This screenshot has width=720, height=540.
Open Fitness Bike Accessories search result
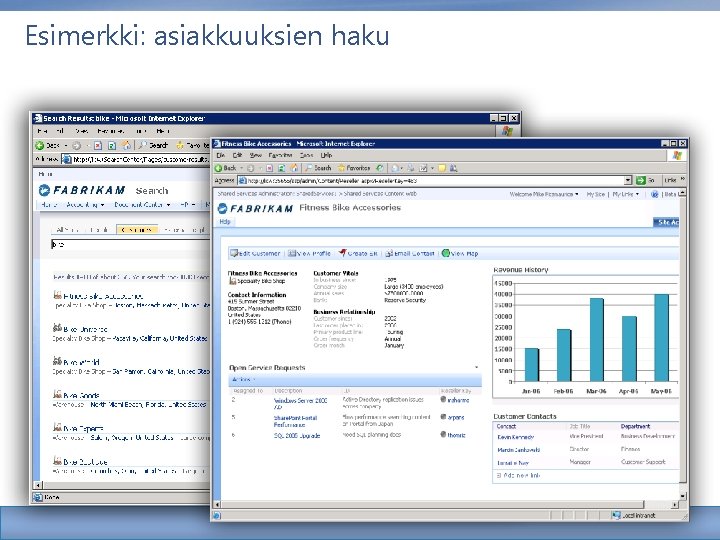pos(103,296)
